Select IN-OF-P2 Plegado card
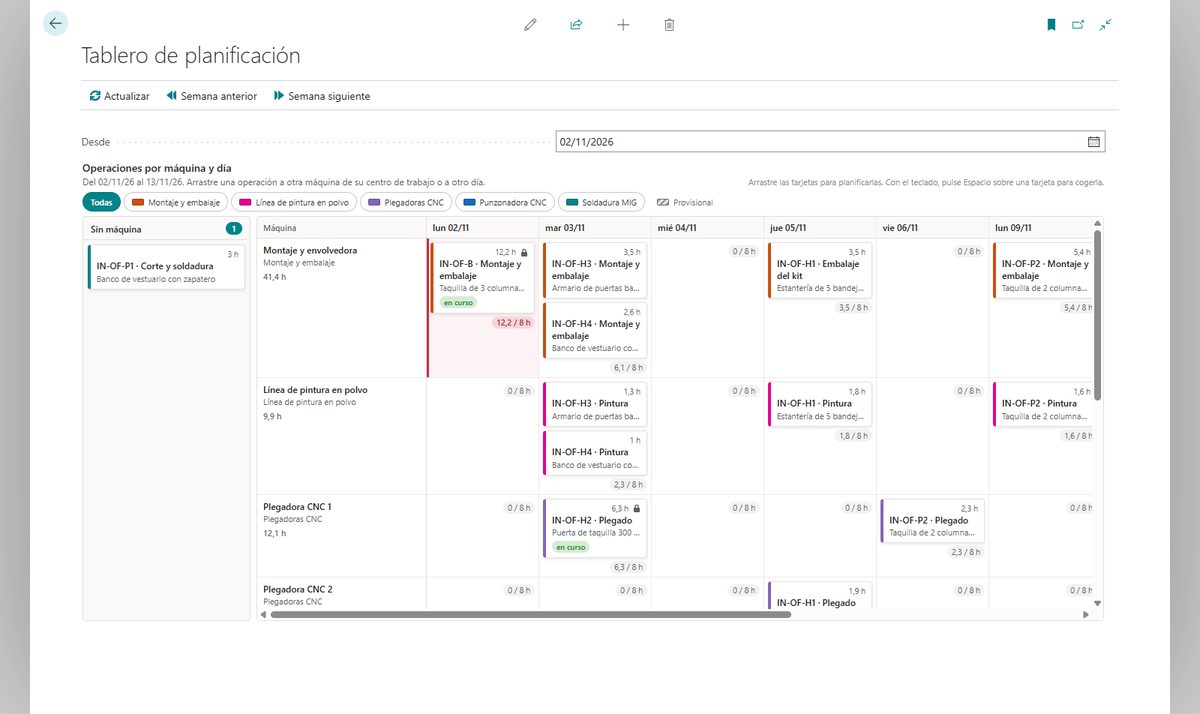This screenshot has height=714, width=1200. [x=933, y=521]
